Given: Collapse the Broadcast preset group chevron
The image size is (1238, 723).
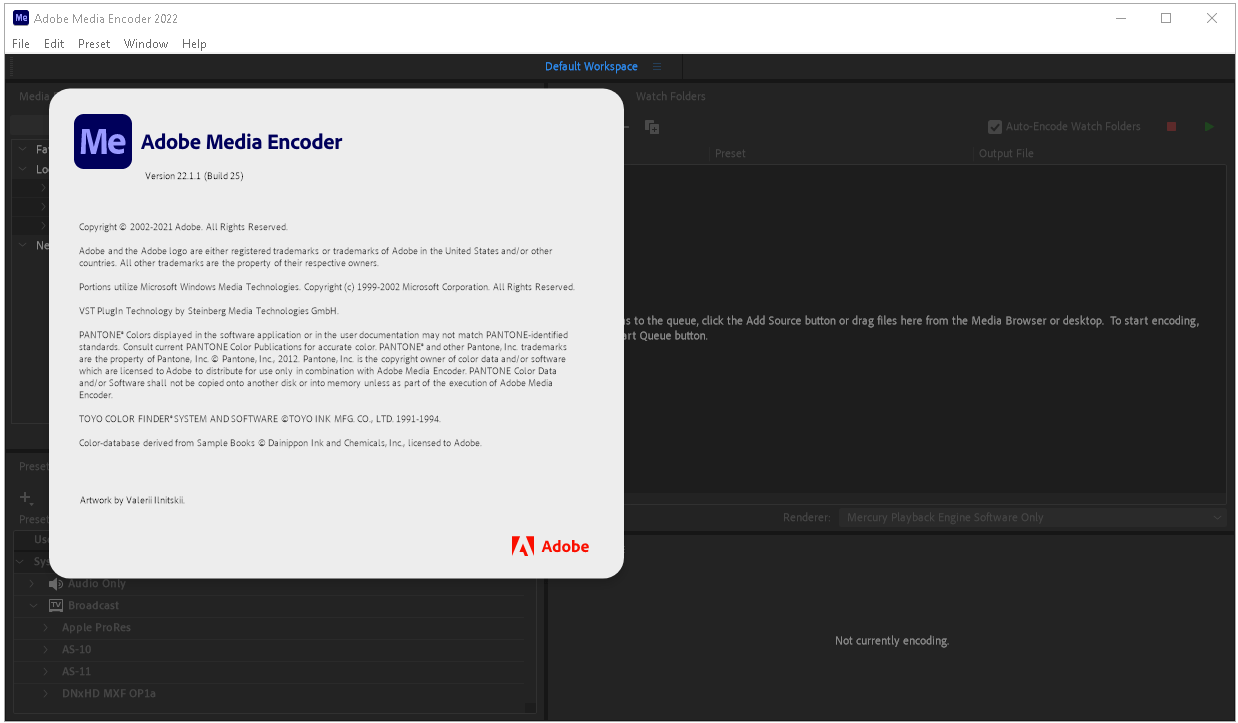Looking at the screenshot, I should (32, 606).
